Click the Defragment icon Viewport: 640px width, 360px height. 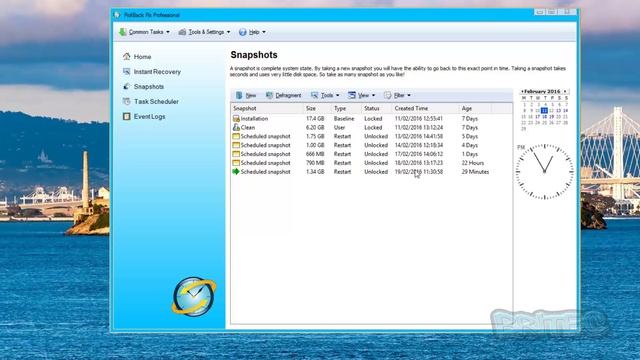click(x=269, y=95)
